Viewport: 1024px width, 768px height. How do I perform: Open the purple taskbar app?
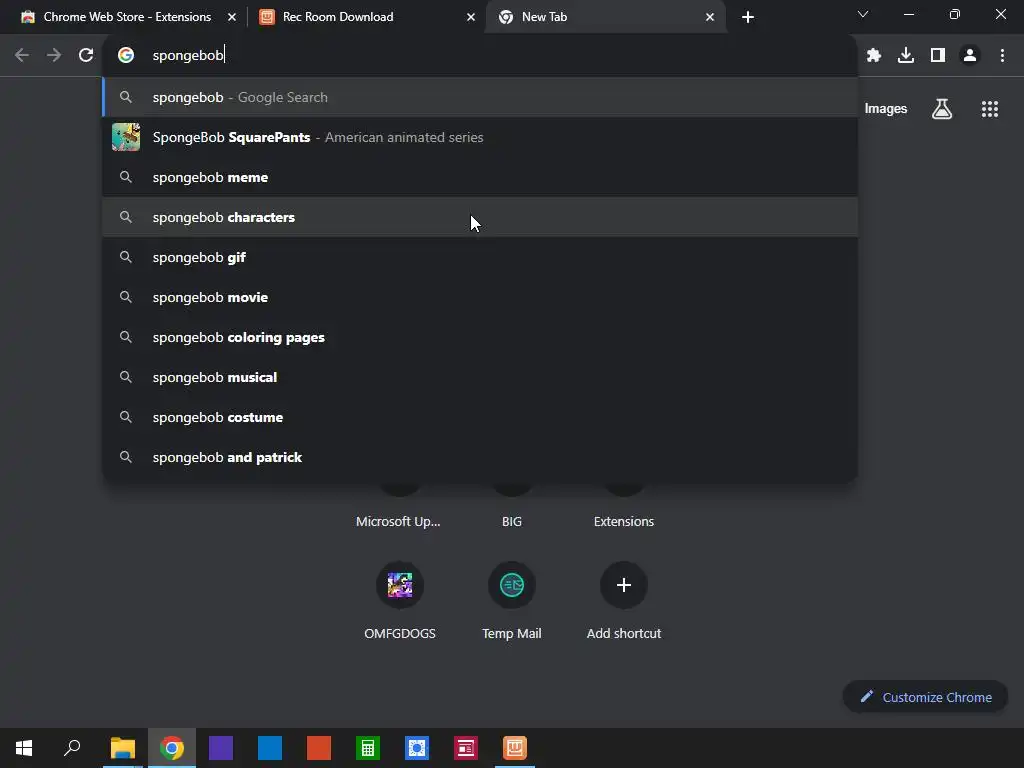[221, 748]
